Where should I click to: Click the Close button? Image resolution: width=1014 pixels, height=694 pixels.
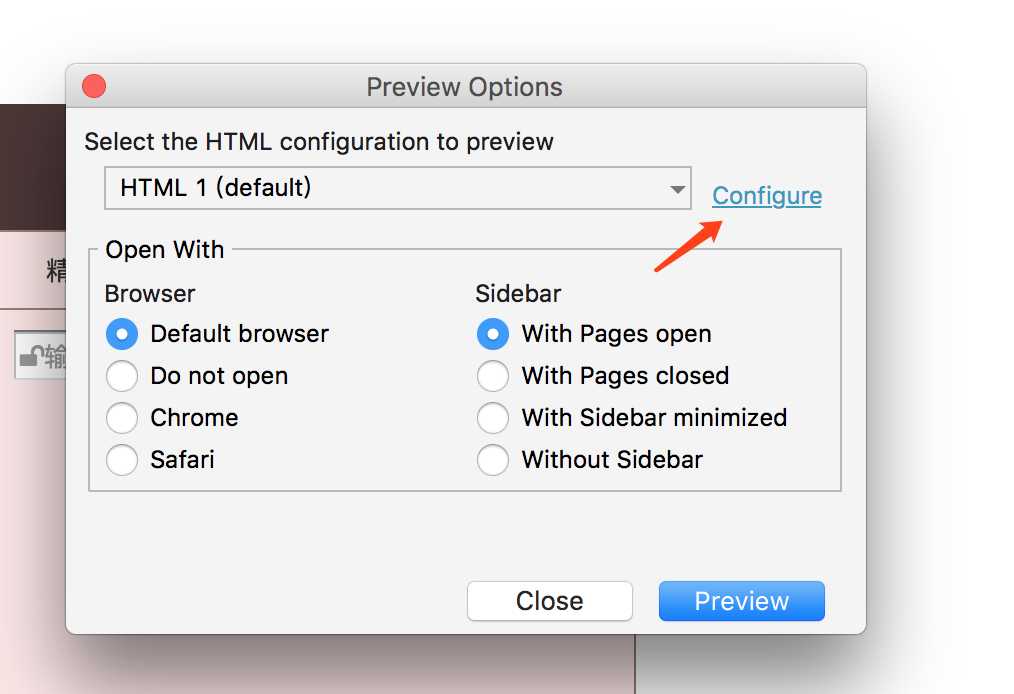tap(550, 601)
